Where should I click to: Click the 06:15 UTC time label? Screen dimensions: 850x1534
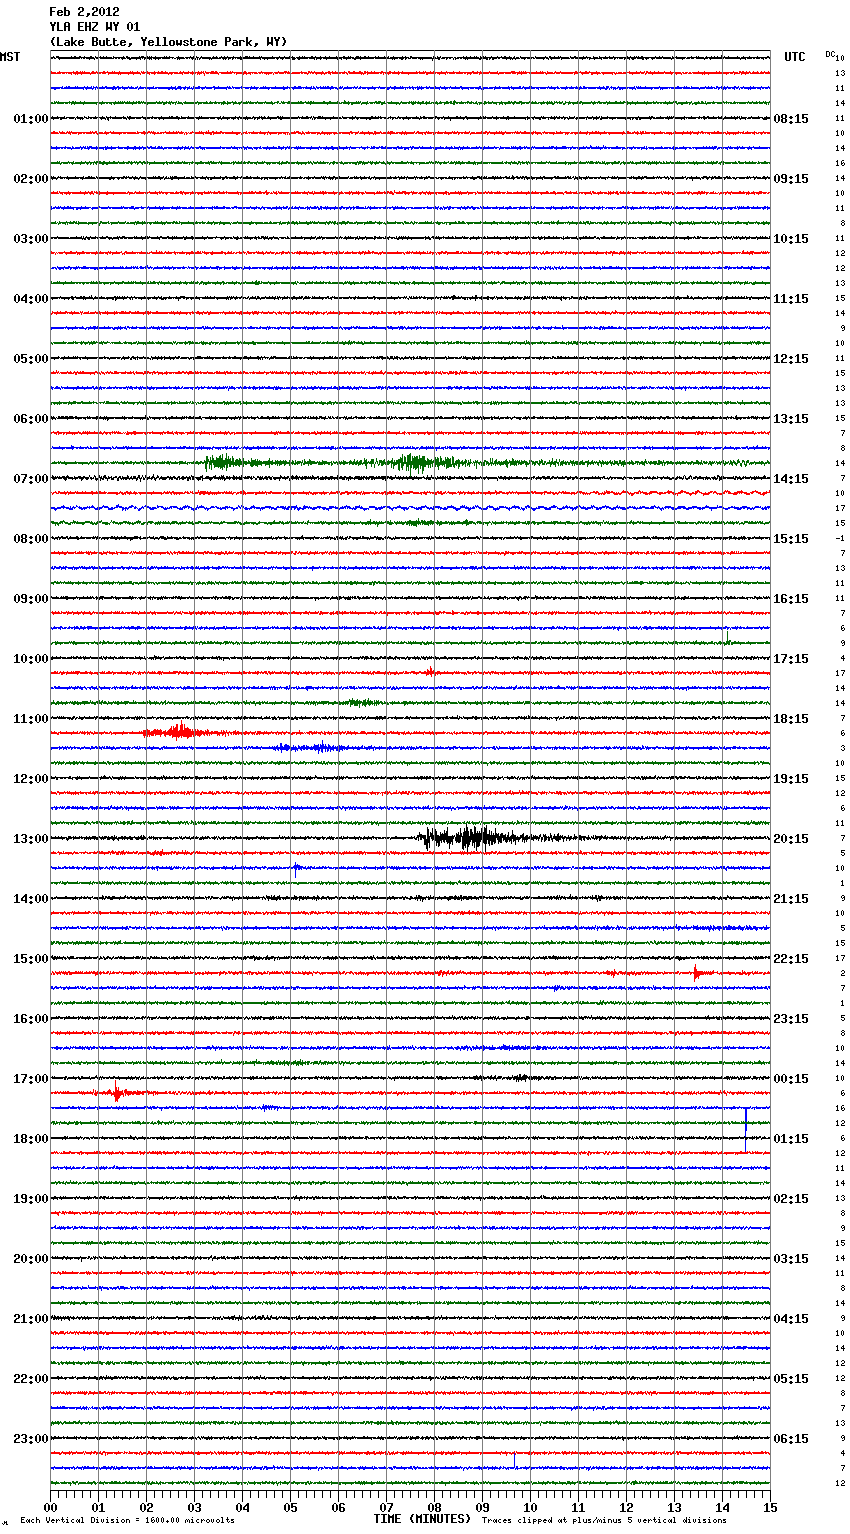791,1439
